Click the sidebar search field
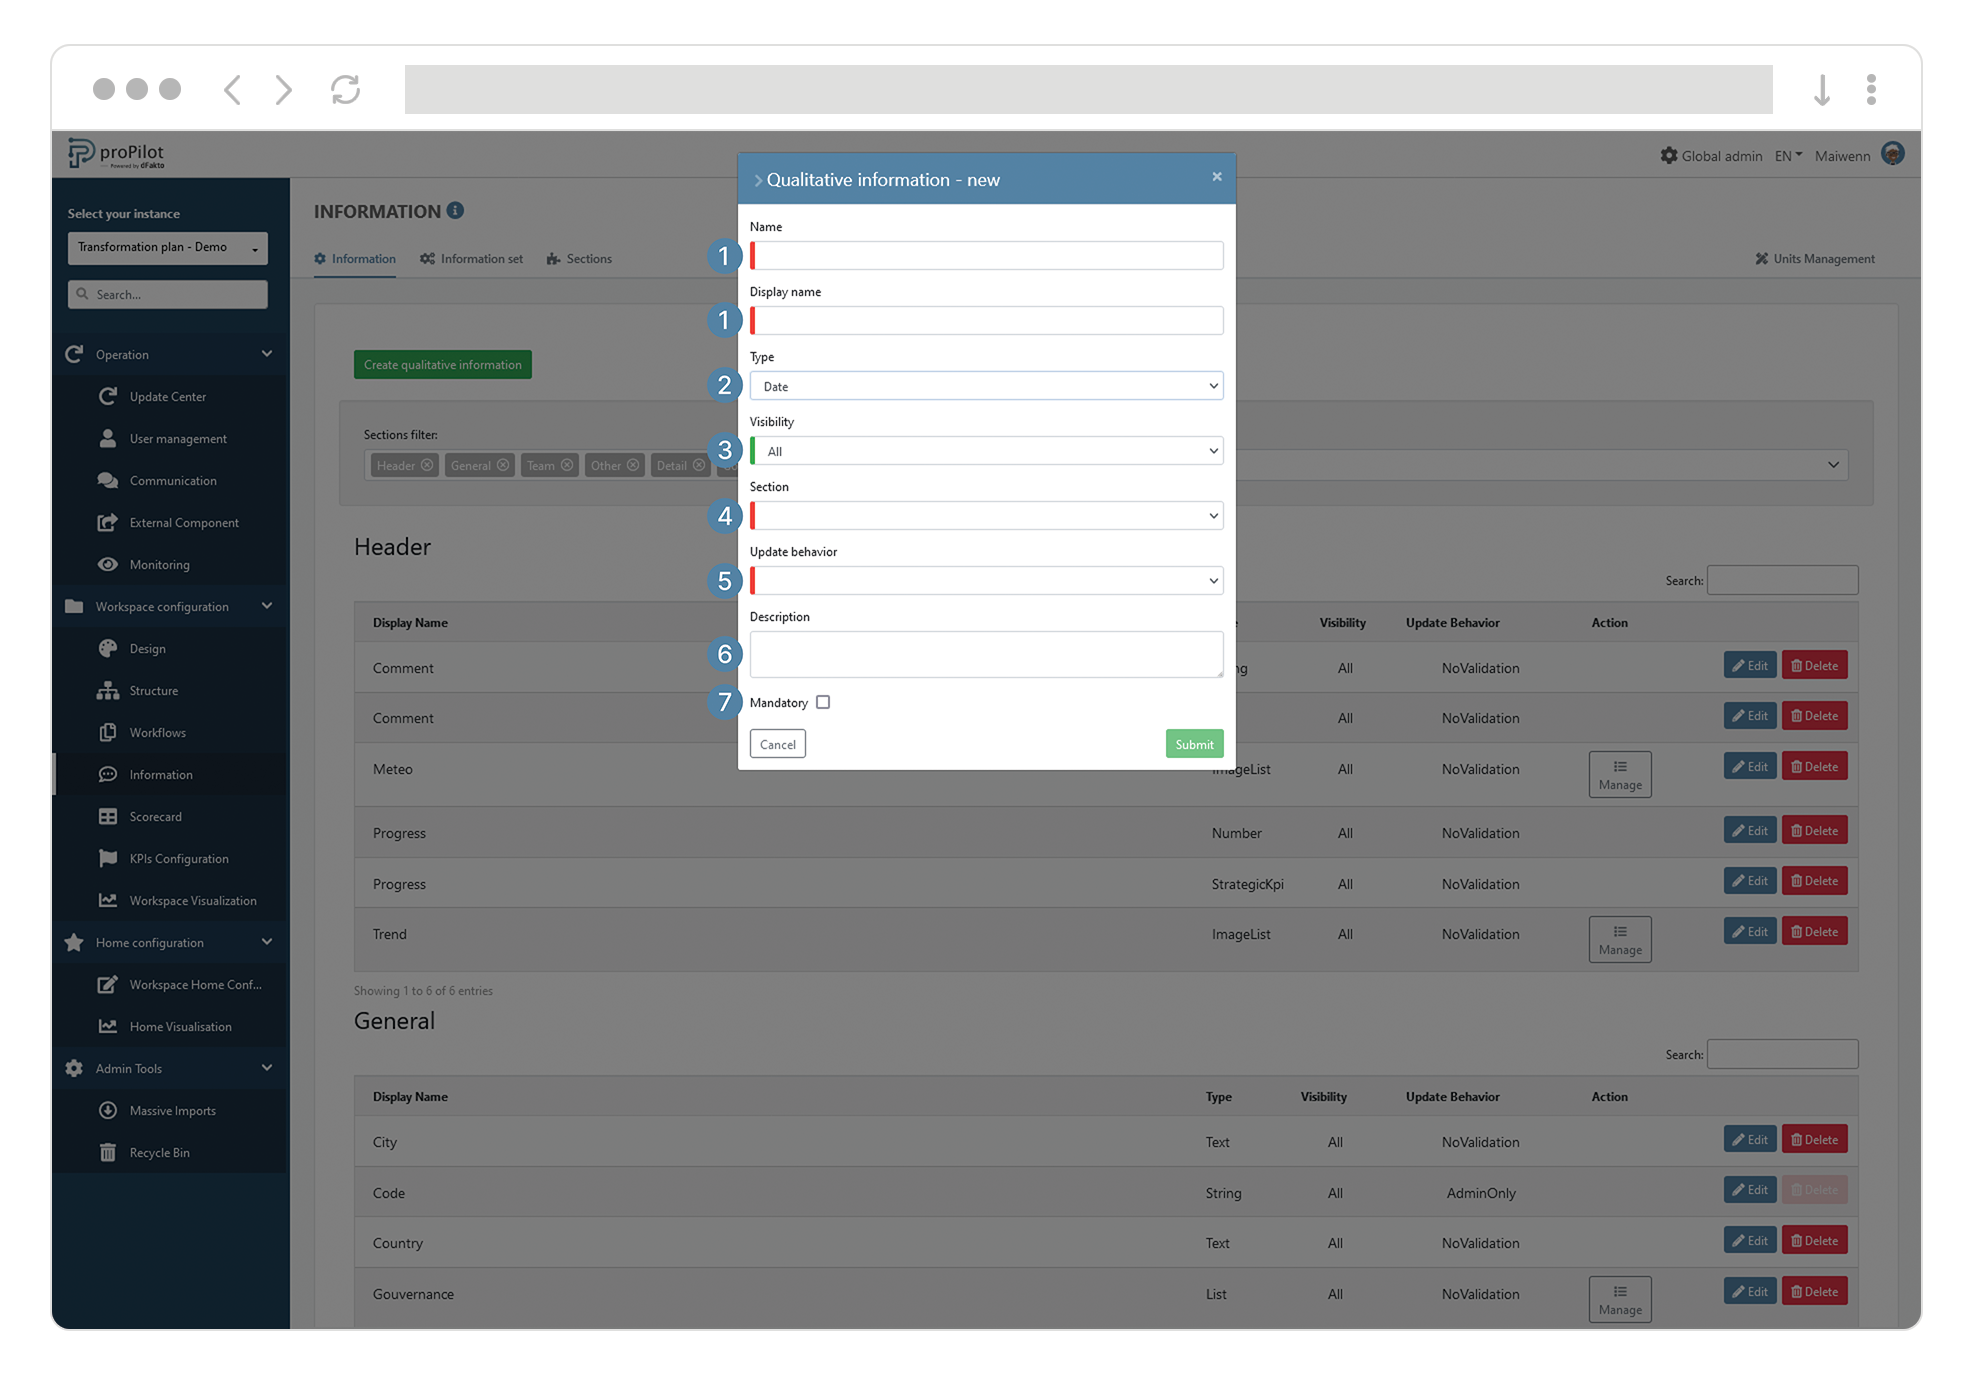 point(167,294)
